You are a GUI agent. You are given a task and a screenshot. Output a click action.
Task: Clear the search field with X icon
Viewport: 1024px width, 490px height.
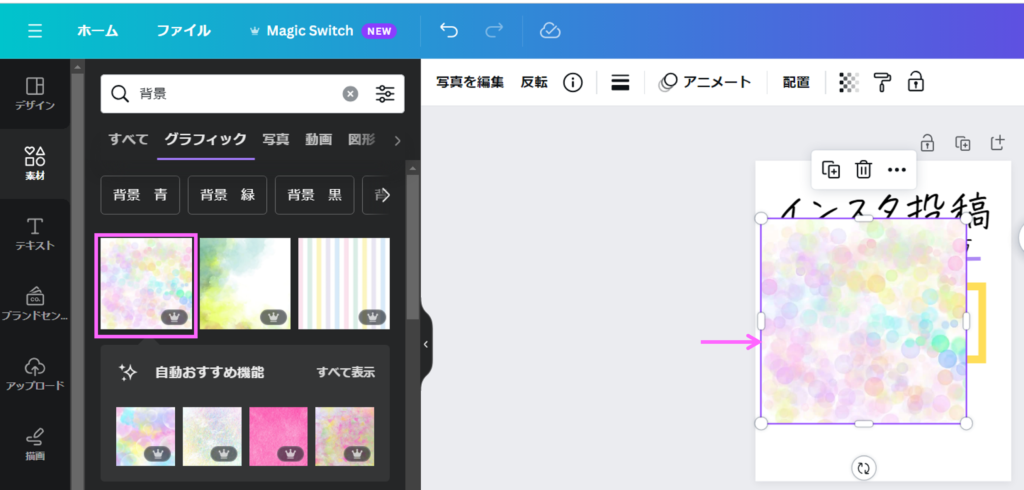pyautogui.click(x=350, y=94)
